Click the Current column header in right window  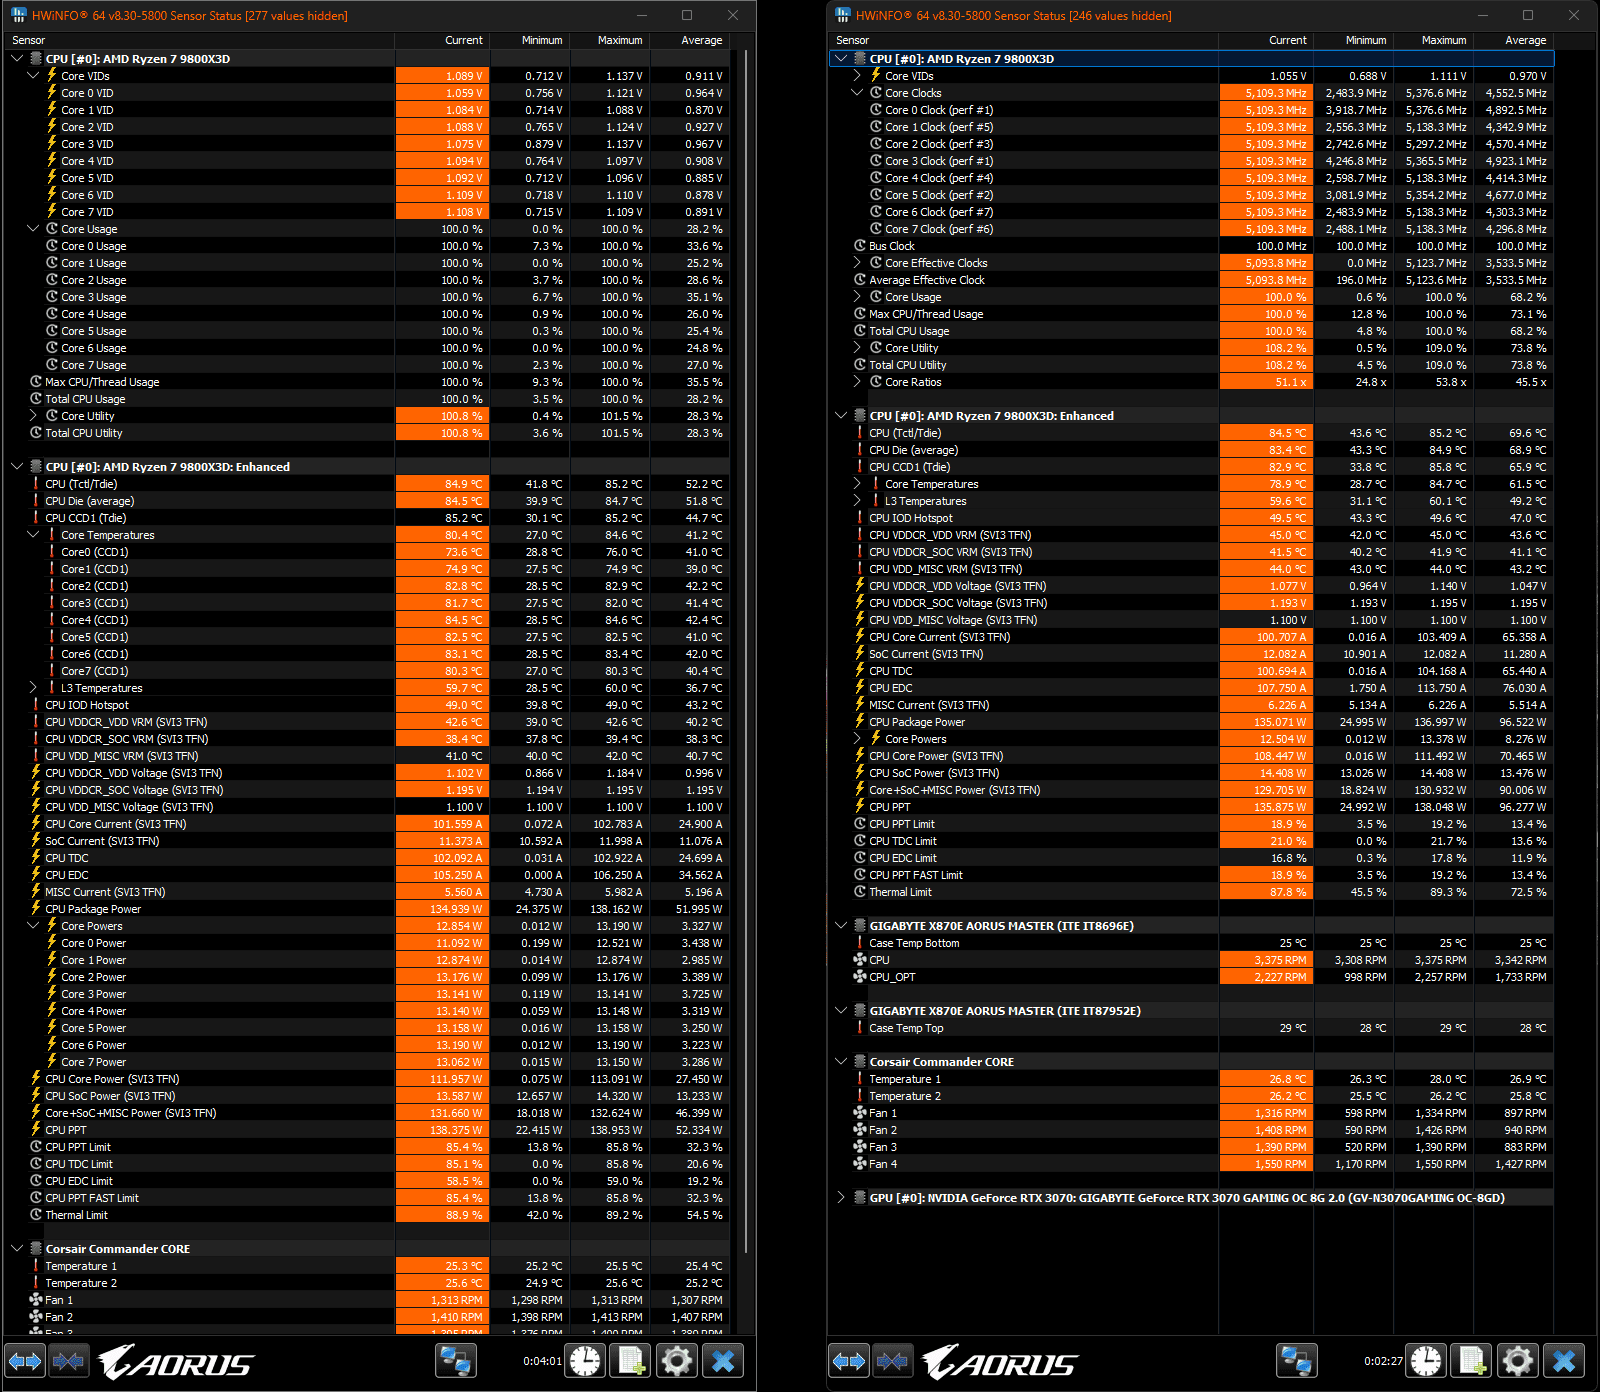pyautogui.click(x=1265, y=41)
